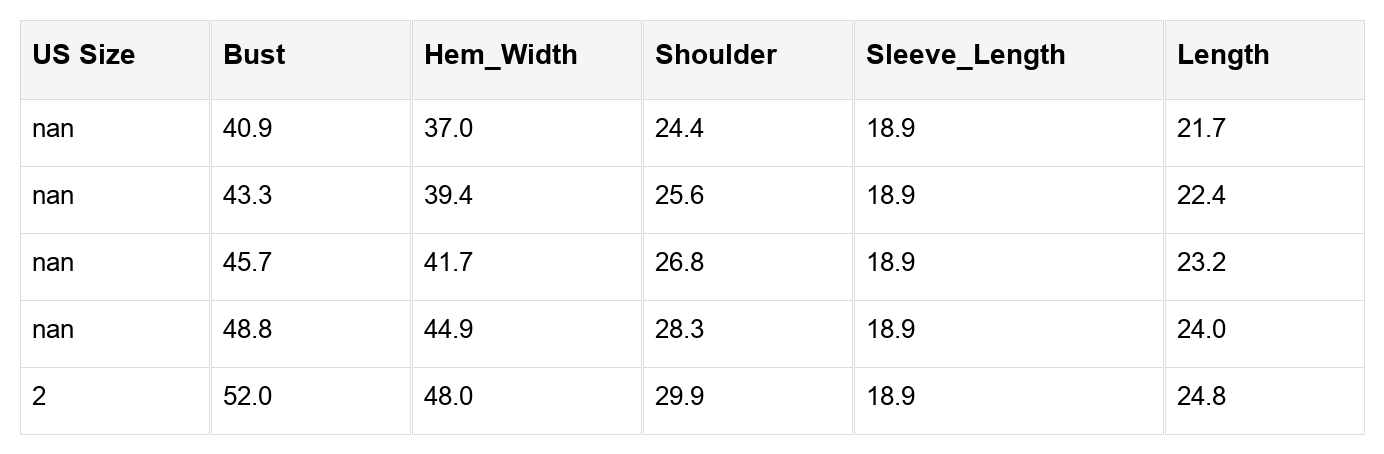Select the Shoulder column header
The image size is (1384, 454).
(x=716, y=55)
